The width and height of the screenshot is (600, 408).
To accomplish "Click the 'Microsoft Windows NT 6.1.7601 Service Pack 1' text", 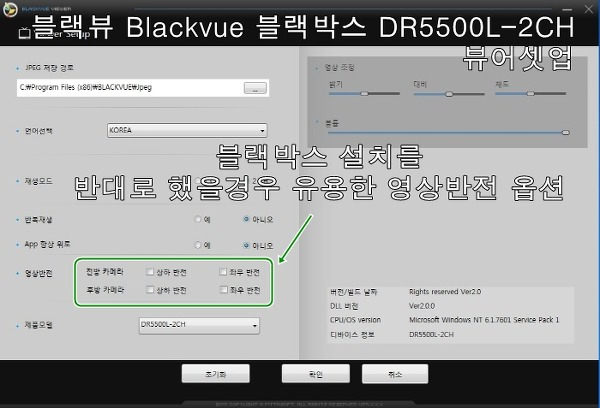I will tap(484, 320).
